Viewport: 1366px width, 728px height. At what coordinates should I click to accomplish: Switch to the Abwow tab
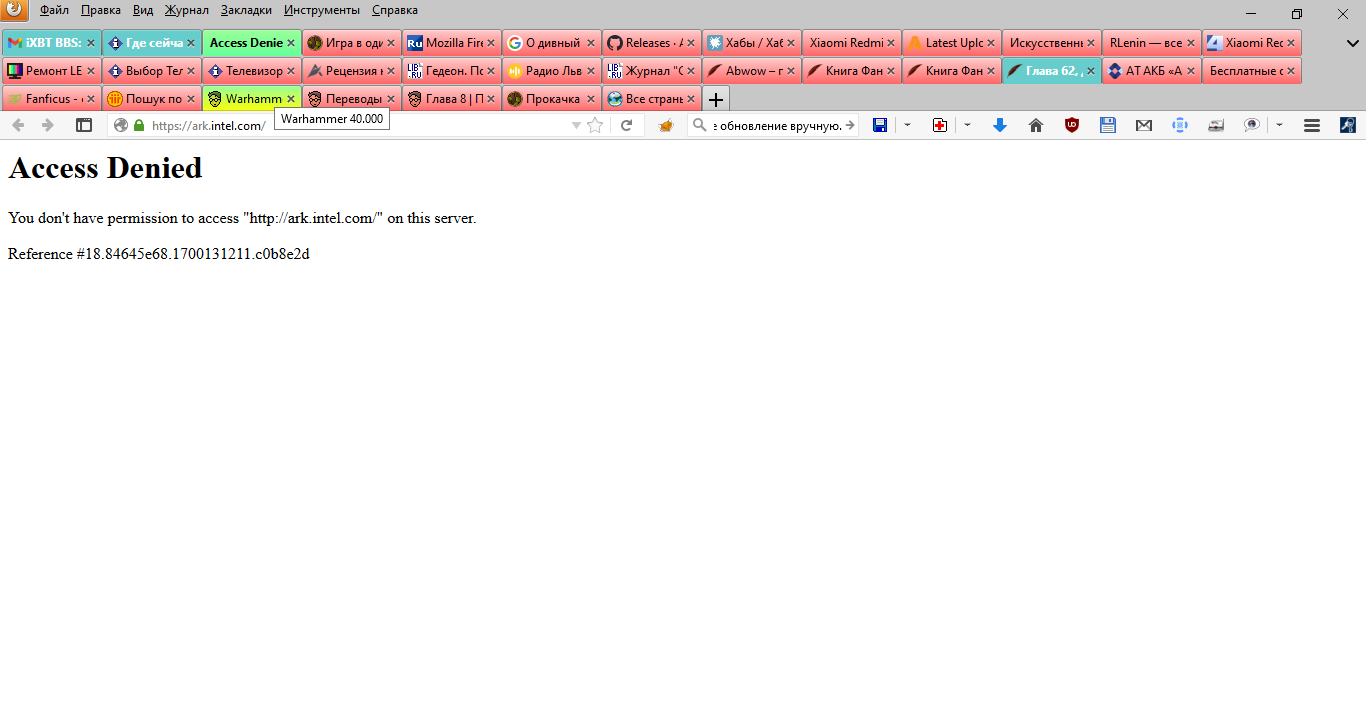[x=752, y=71]
